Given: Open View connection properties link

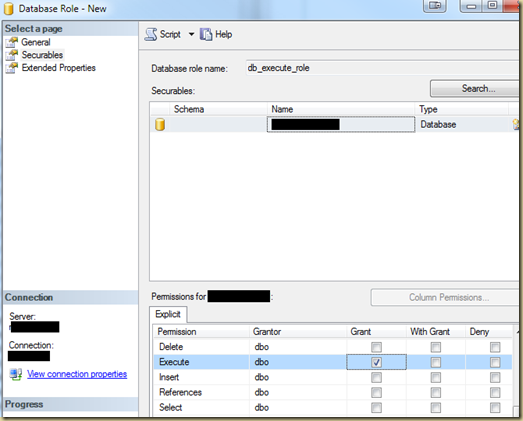Looking at the screenshot, I should pos(77,374).
